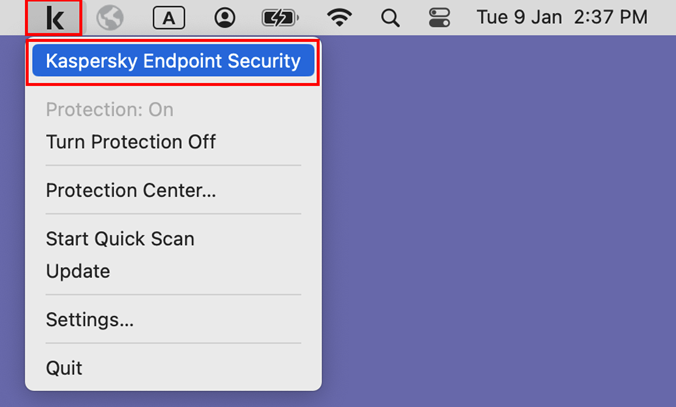Click the dimmed globe icon in menu bar
676x407 pixels.
coord(110,17)
